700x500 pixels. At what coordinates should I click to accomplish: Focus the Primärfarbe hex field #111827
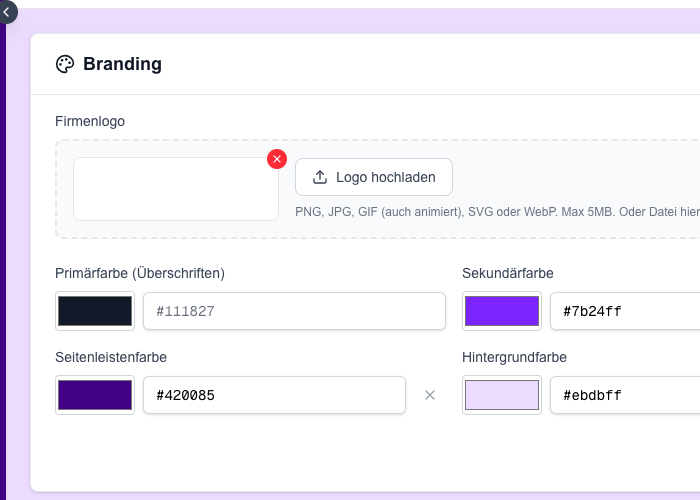click(x=294, y=311)
